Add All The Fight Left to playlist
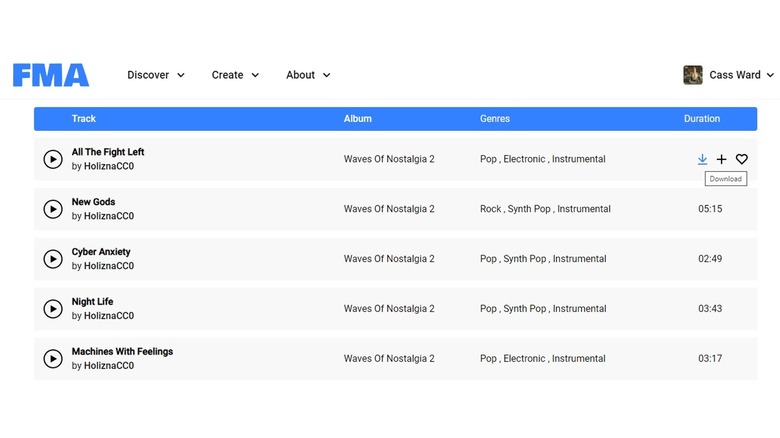This screenshot has width=780, height=438. click(722, 159)
